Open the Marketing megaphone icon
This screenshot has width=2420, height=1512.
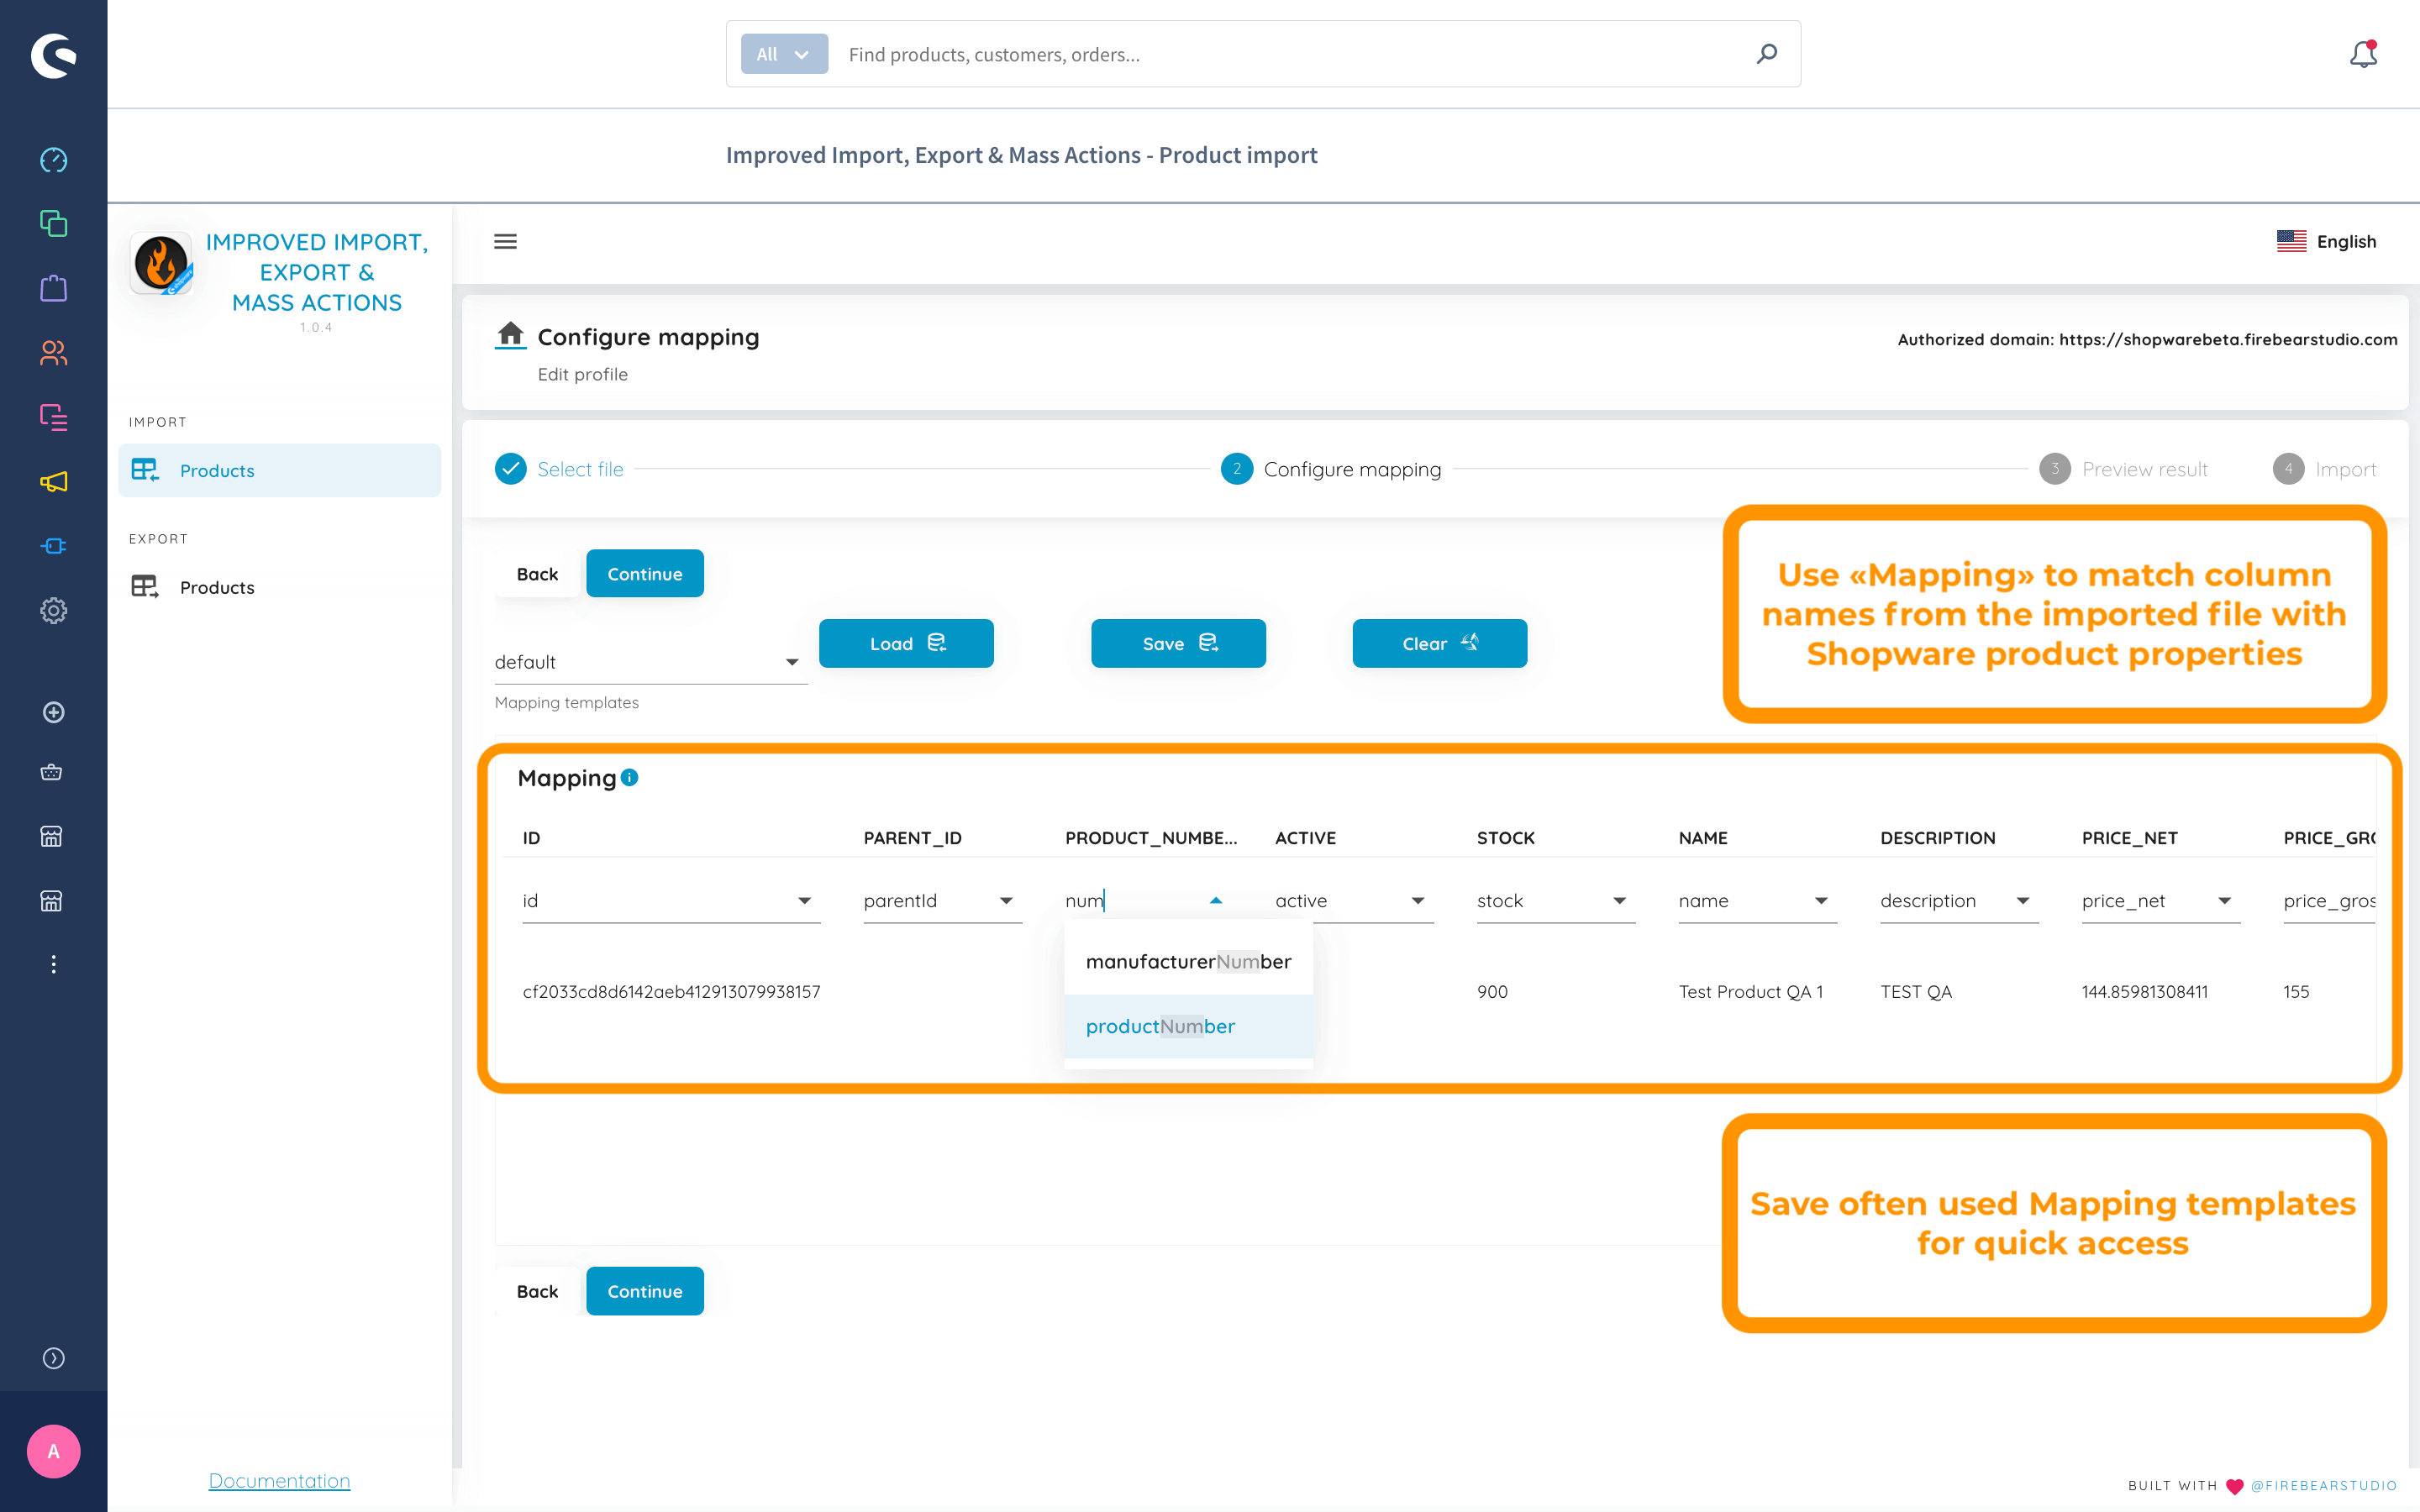(x=53, y=482)
